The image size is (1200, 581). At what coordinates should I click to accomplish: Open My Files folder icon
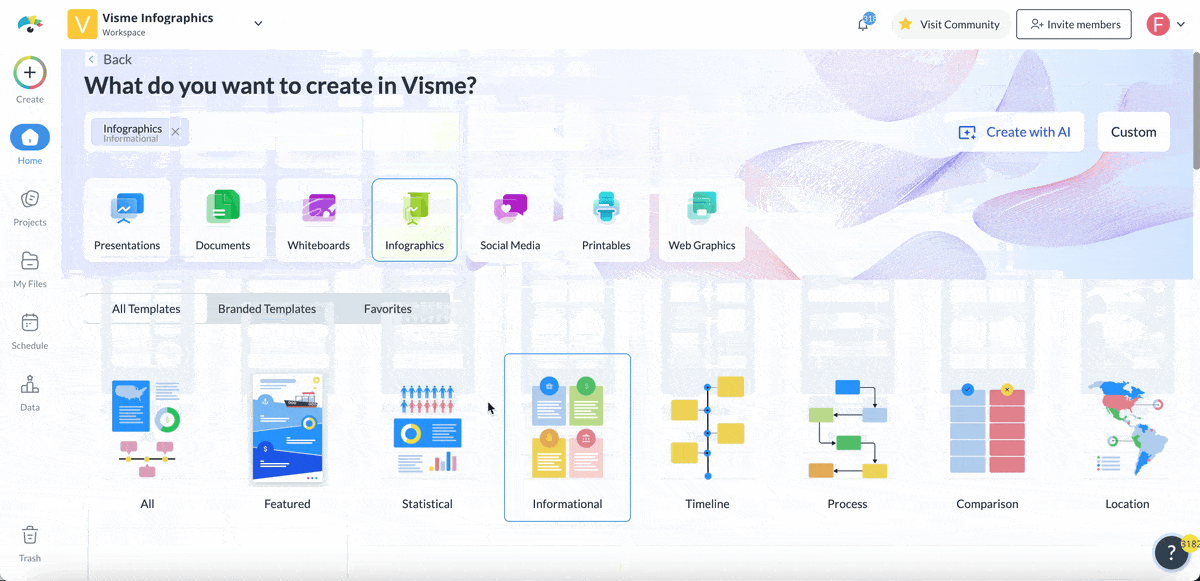(30, 262)
